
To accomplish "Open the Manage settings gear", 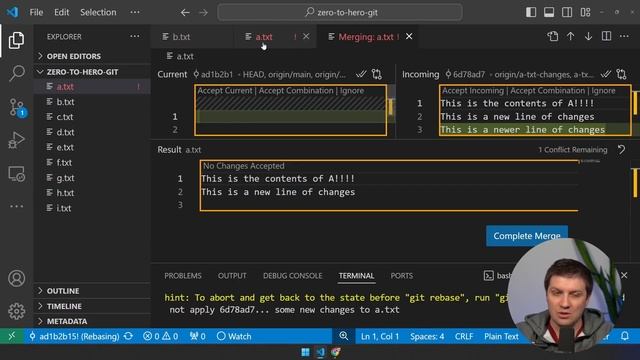I will pos(16,311).
